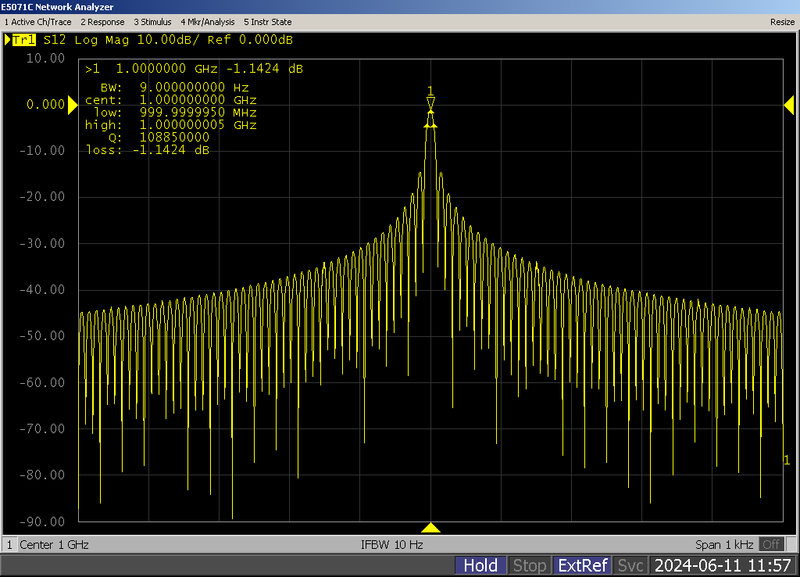Click the Span 1 kHz field

click(726, 545)
